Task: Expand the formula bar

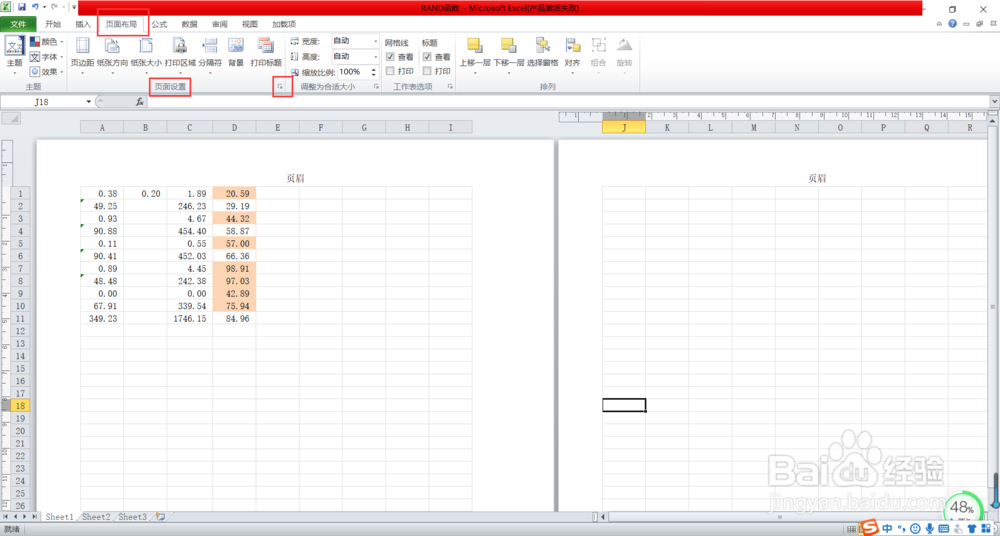Action: point(994,101)
